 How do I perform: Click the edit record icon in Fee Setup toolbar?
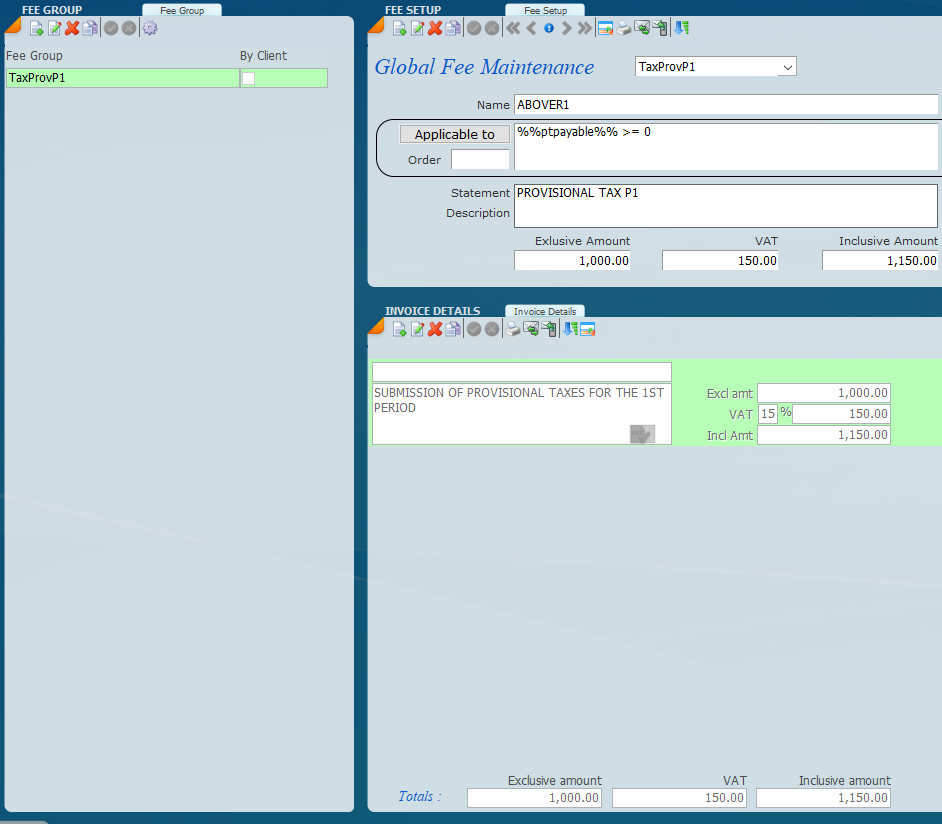[417, 28]
